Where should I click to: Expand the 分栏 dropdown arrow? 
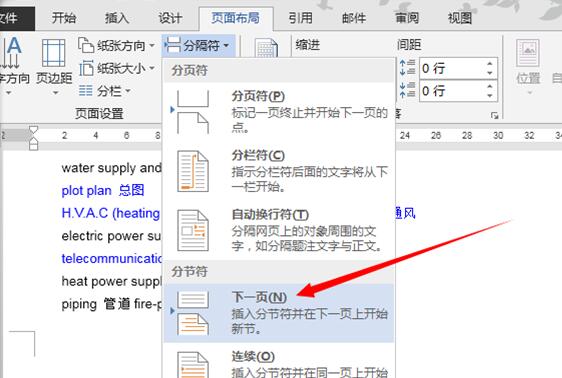(128, 91)
